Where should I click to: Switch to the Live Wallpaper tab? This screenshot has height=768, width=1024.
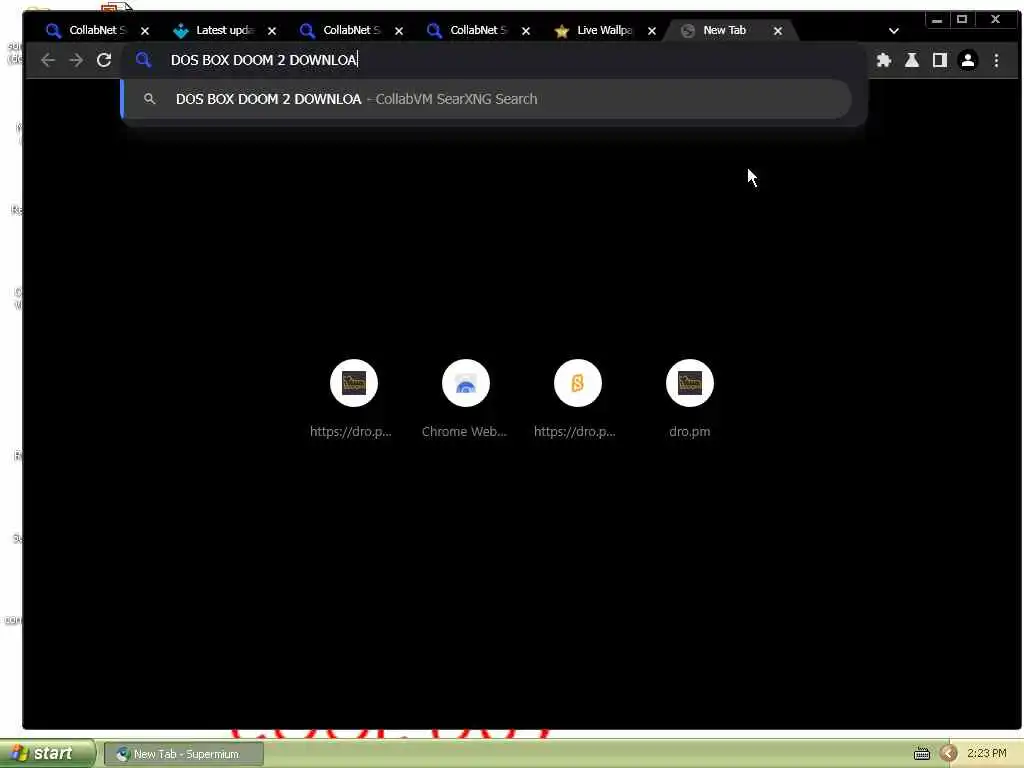point(603,30)
